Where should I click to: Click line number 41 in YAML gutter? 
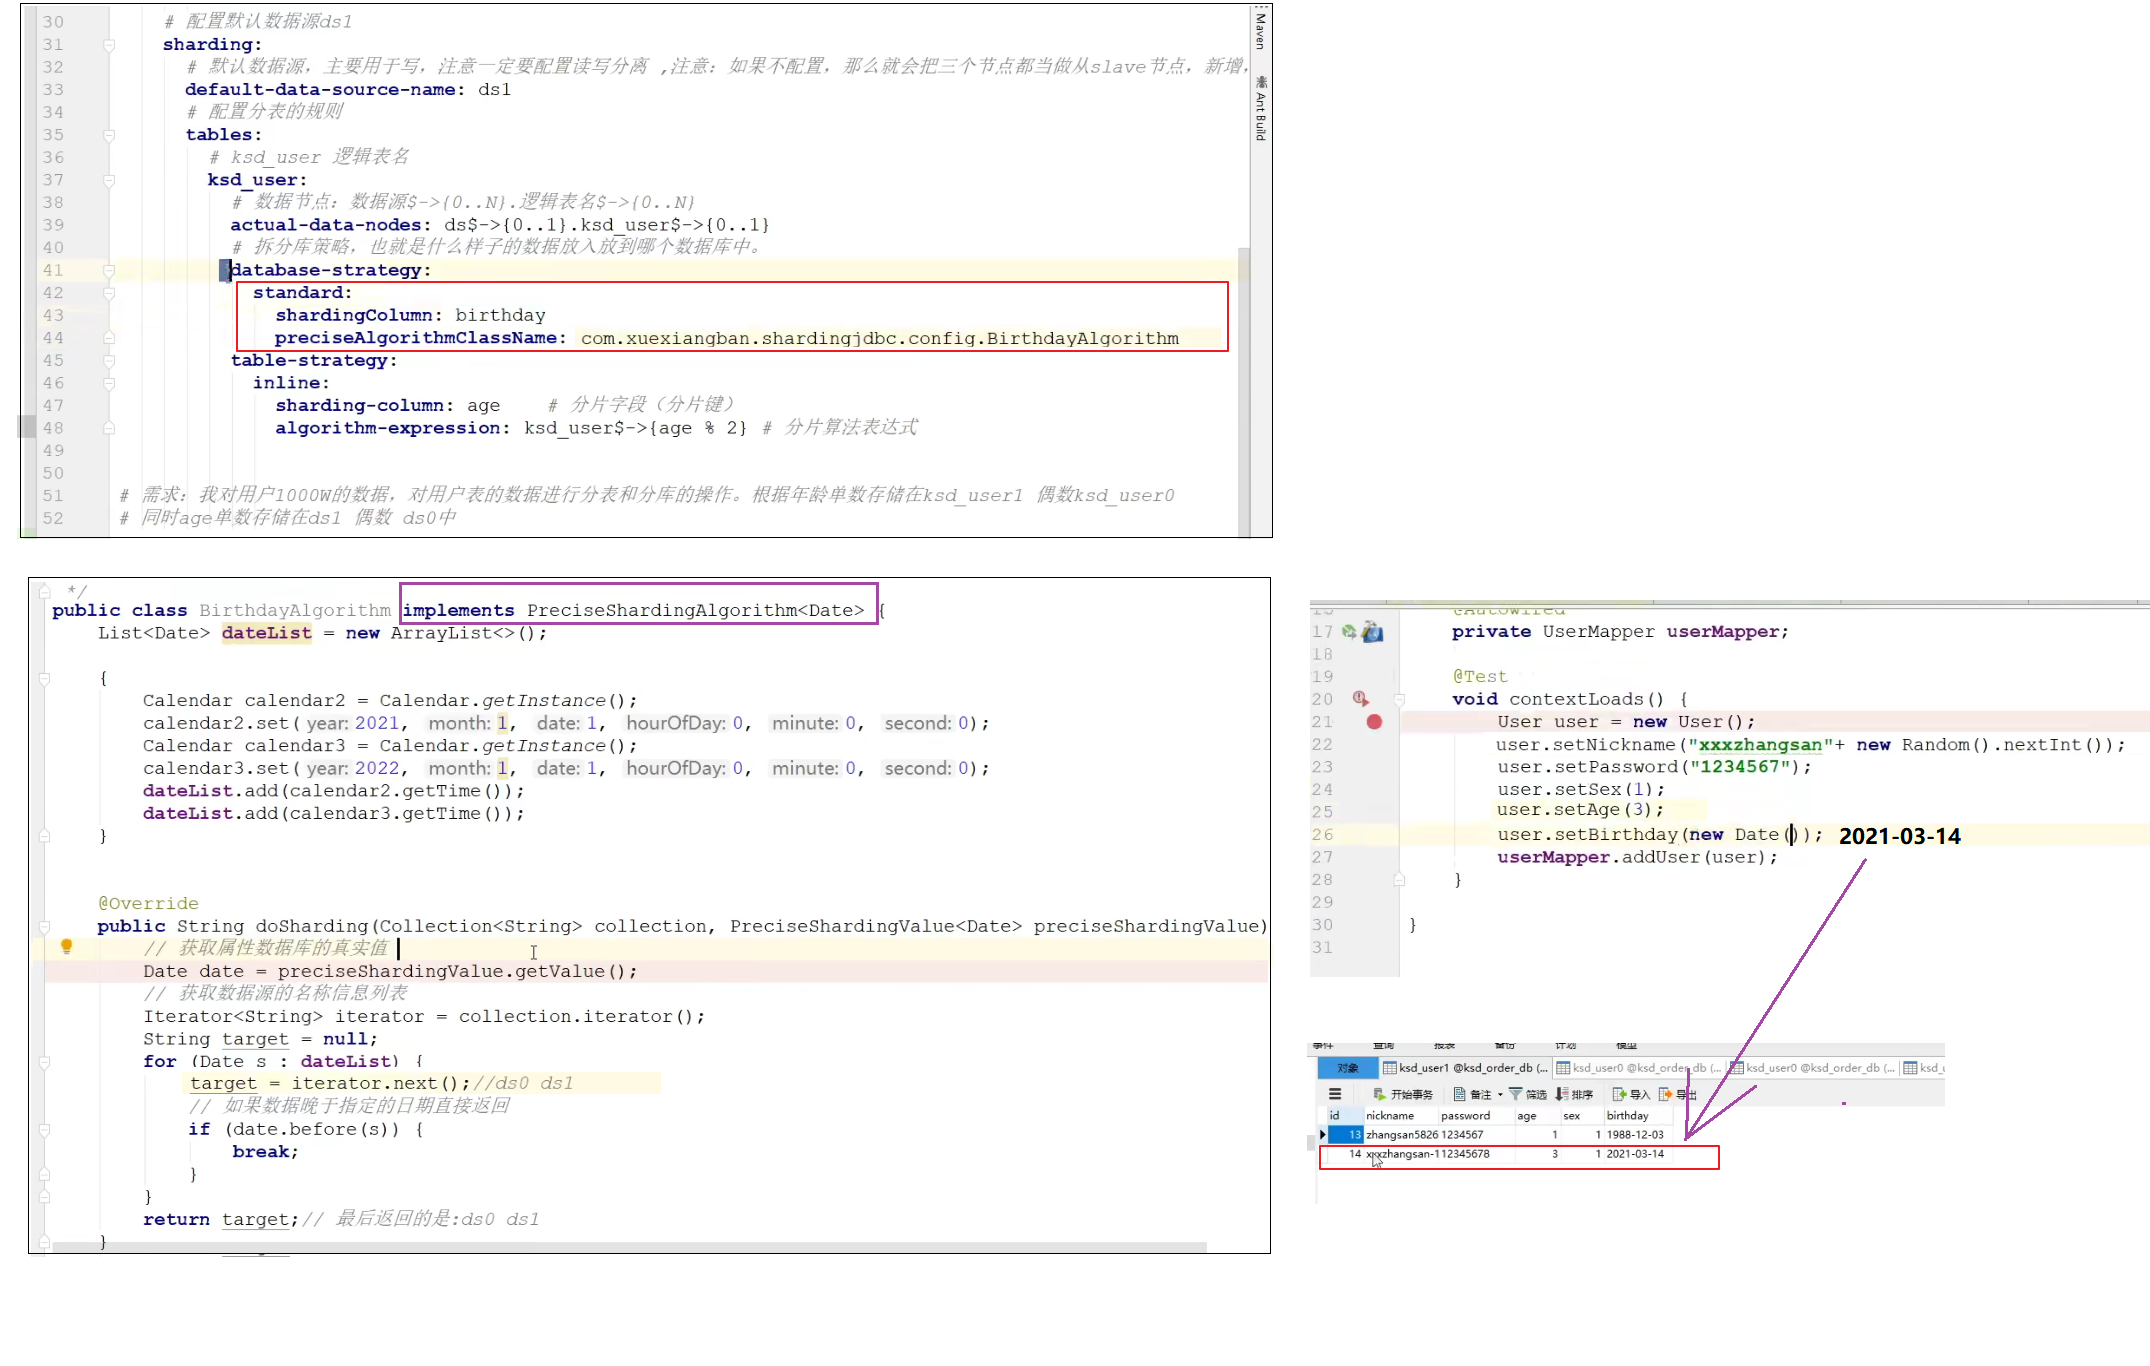pyautogui.click(x=53, y=270)
